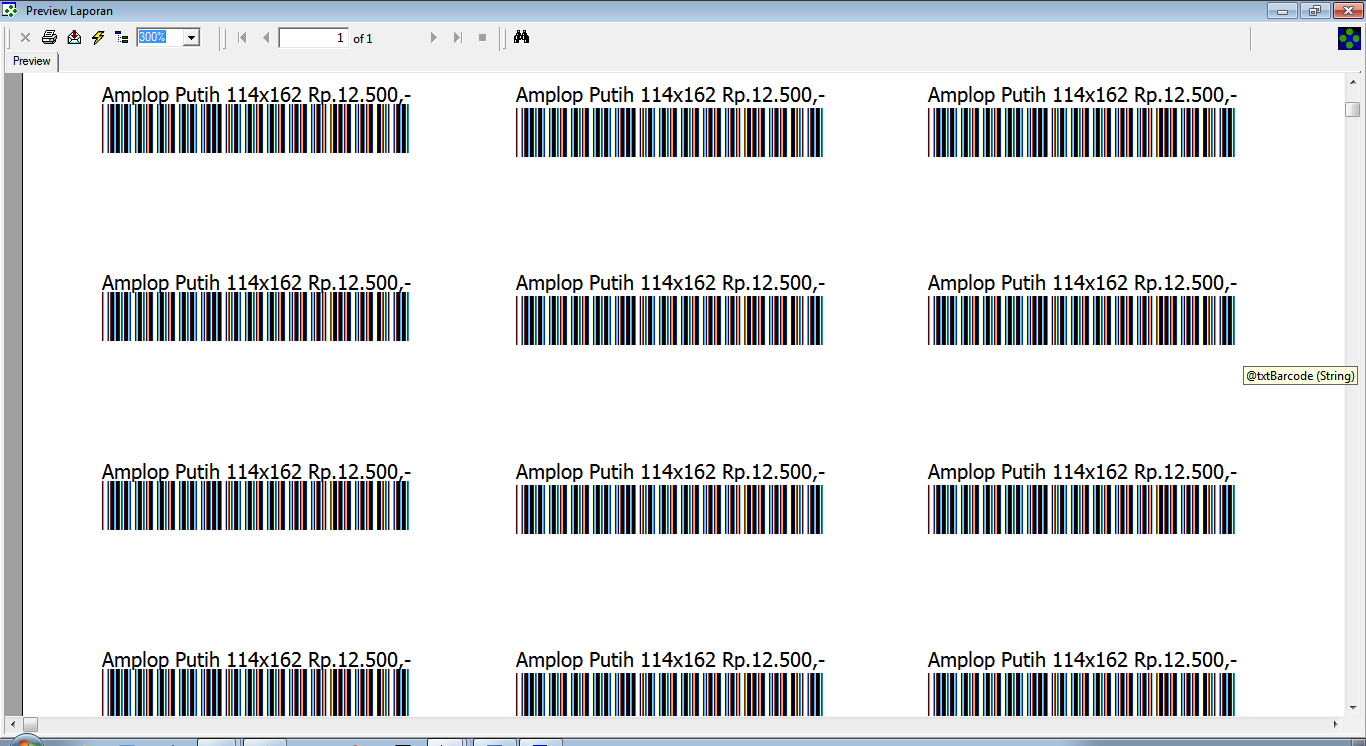Click first Amplop Putih label in top-left
Screen dimensions: 1366x746
coord(256,95)
